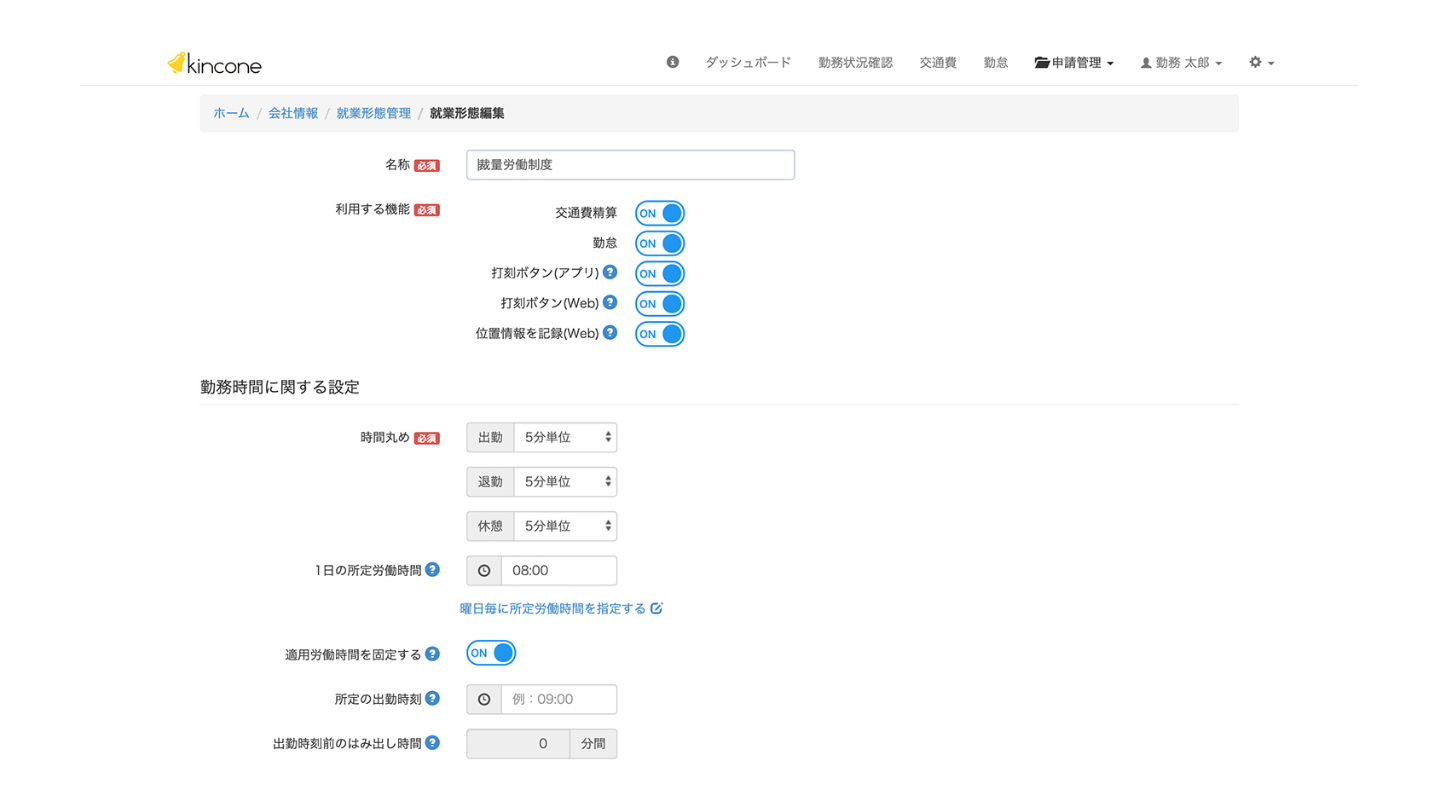Viewport: 1440px width, 810px height.
Task: Open 勤務状況確認 from the navbar
Action: [x=855, y=62]
